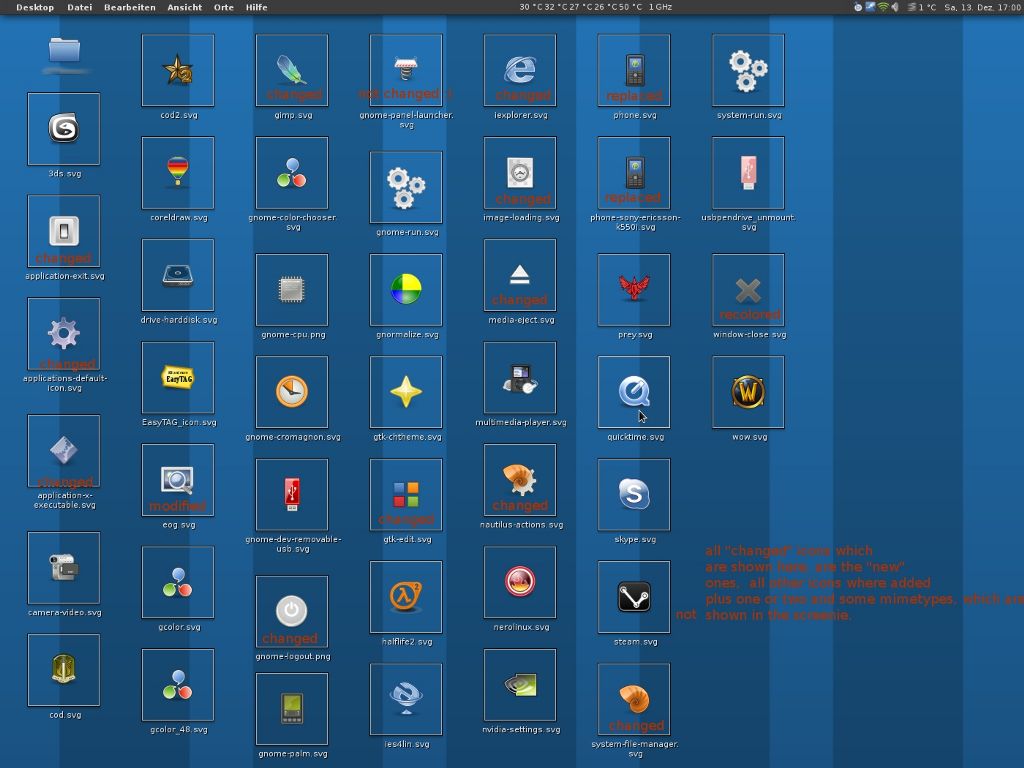Select the gnome-palm.svg icon
Image resolution: width=1024 pixels, height=768 pixels.
(x=292, y=709)
